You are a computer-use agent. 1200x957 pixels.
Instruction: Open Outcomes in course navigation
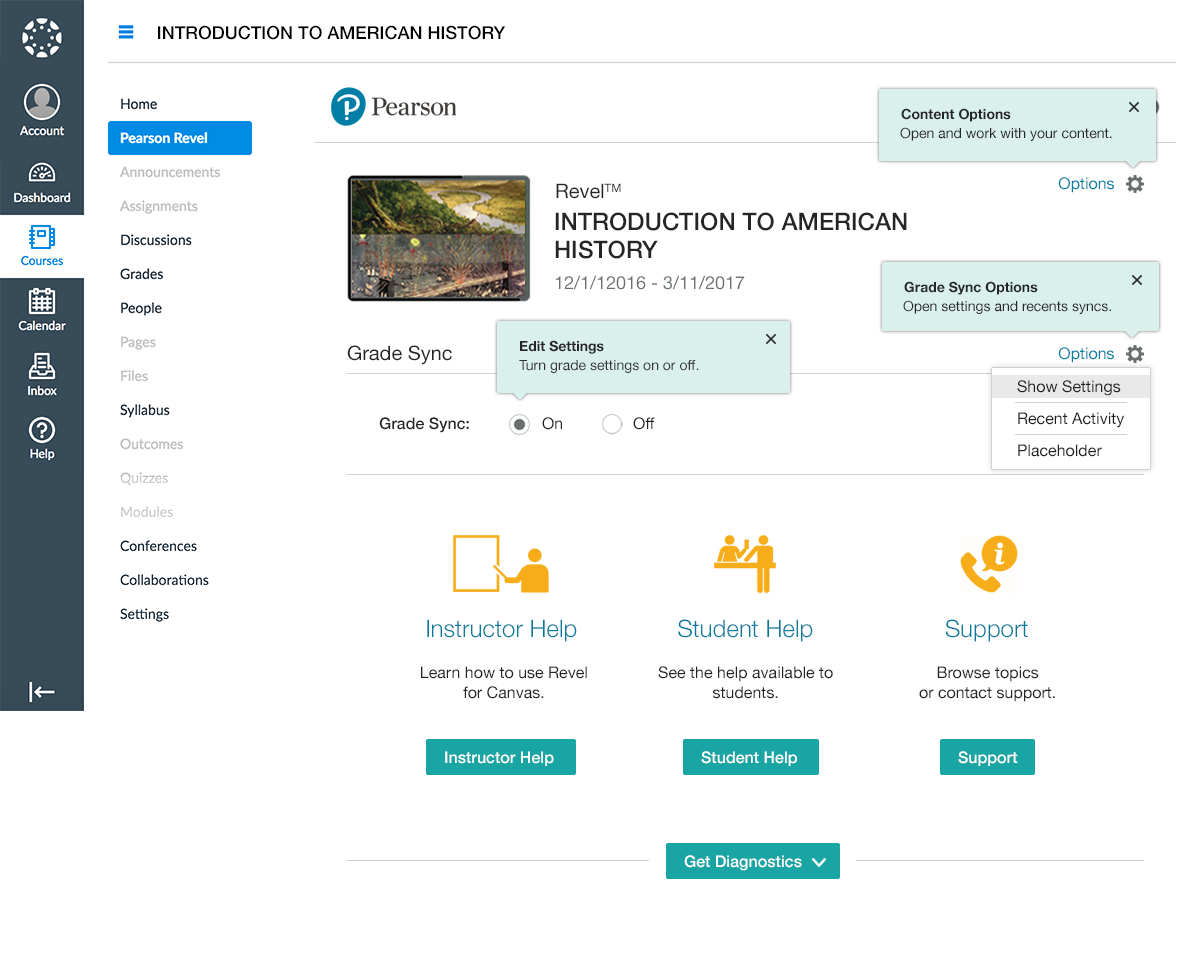coord(152,444)
